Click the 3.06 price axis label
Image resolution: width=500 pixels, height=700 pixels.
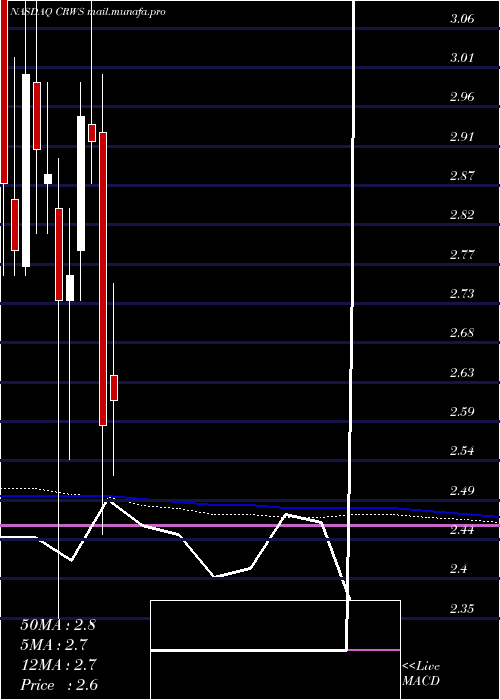point(462,19)
